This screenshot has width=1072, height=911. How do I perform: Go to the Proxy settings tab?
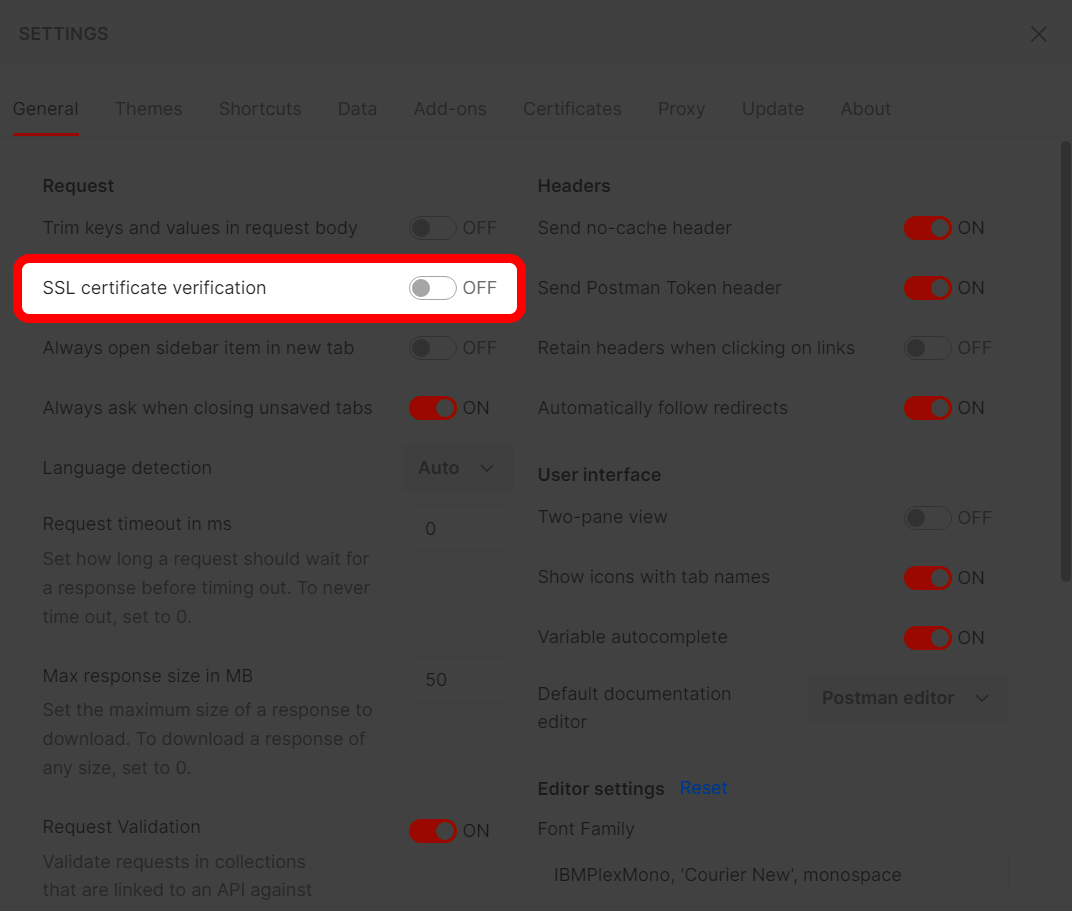click(x=681, y=109)
